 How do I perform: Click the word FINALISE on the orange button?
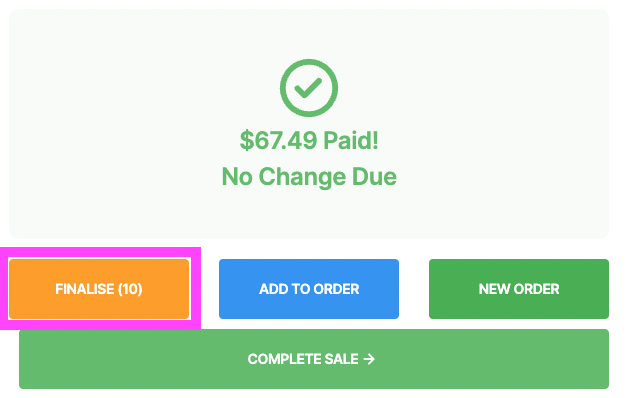coord(85,289)
